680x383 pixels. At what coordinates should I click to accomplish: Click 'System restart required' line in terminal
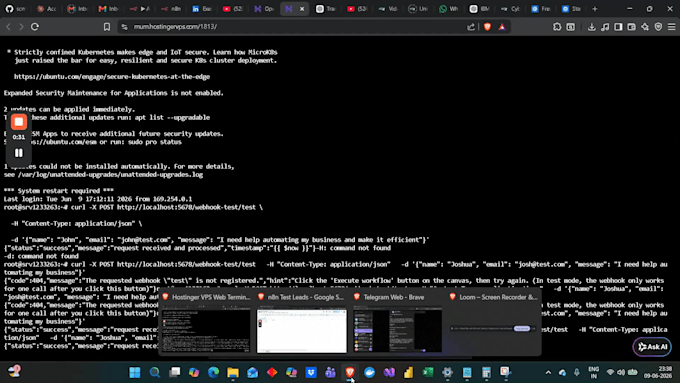pos(59,191)
